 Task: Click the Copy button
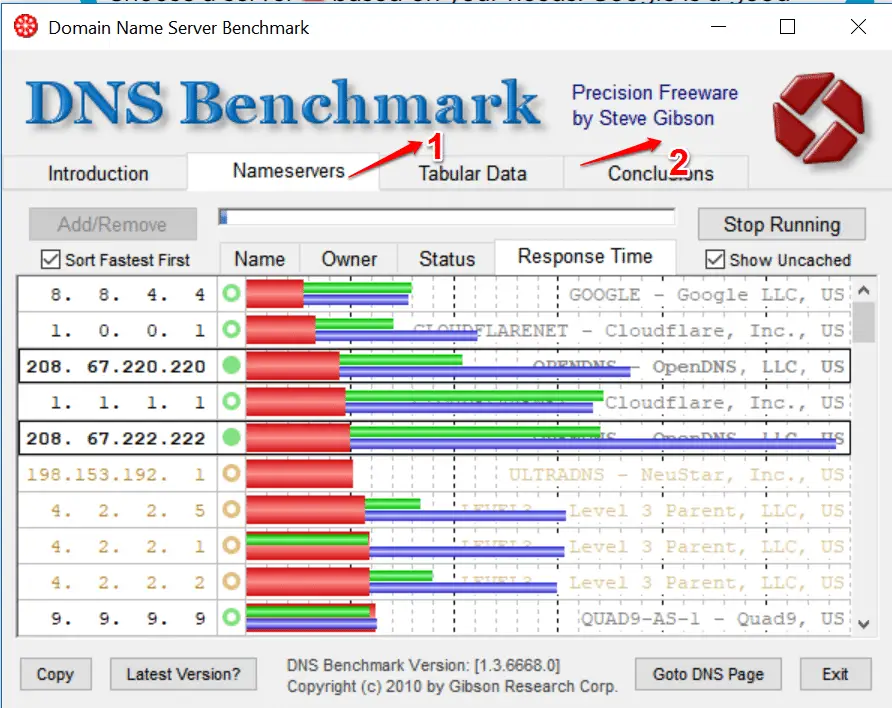[56, 674]
